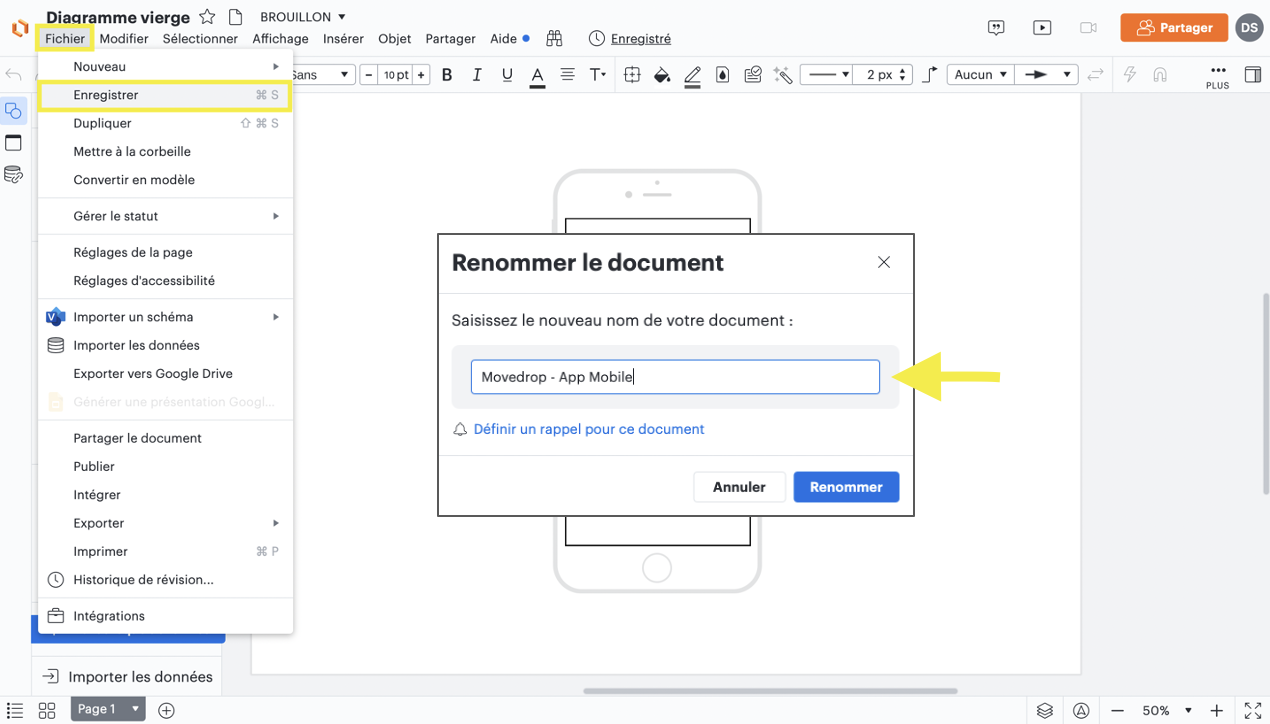
Task: Open the line style dropdown
Action: point(826,75)
